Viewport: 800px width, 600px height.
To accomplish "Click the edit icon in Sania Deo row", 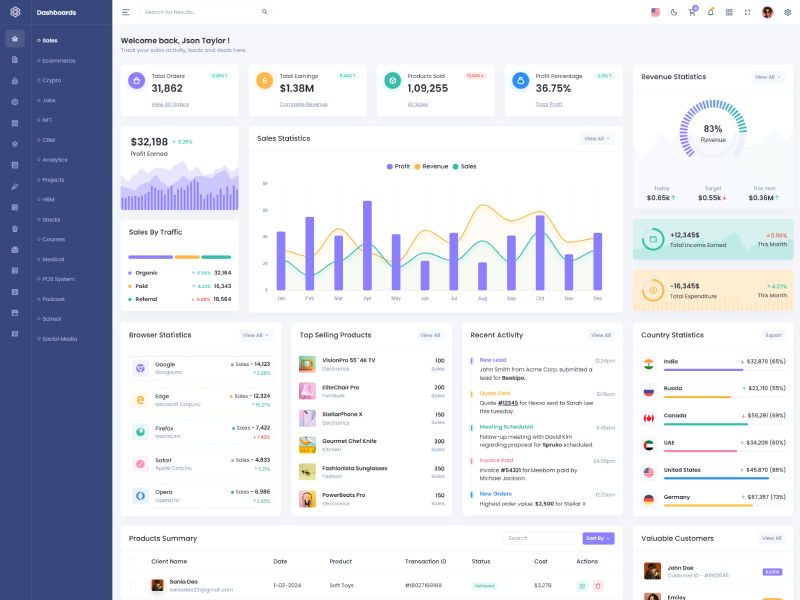I will point(583,585).
